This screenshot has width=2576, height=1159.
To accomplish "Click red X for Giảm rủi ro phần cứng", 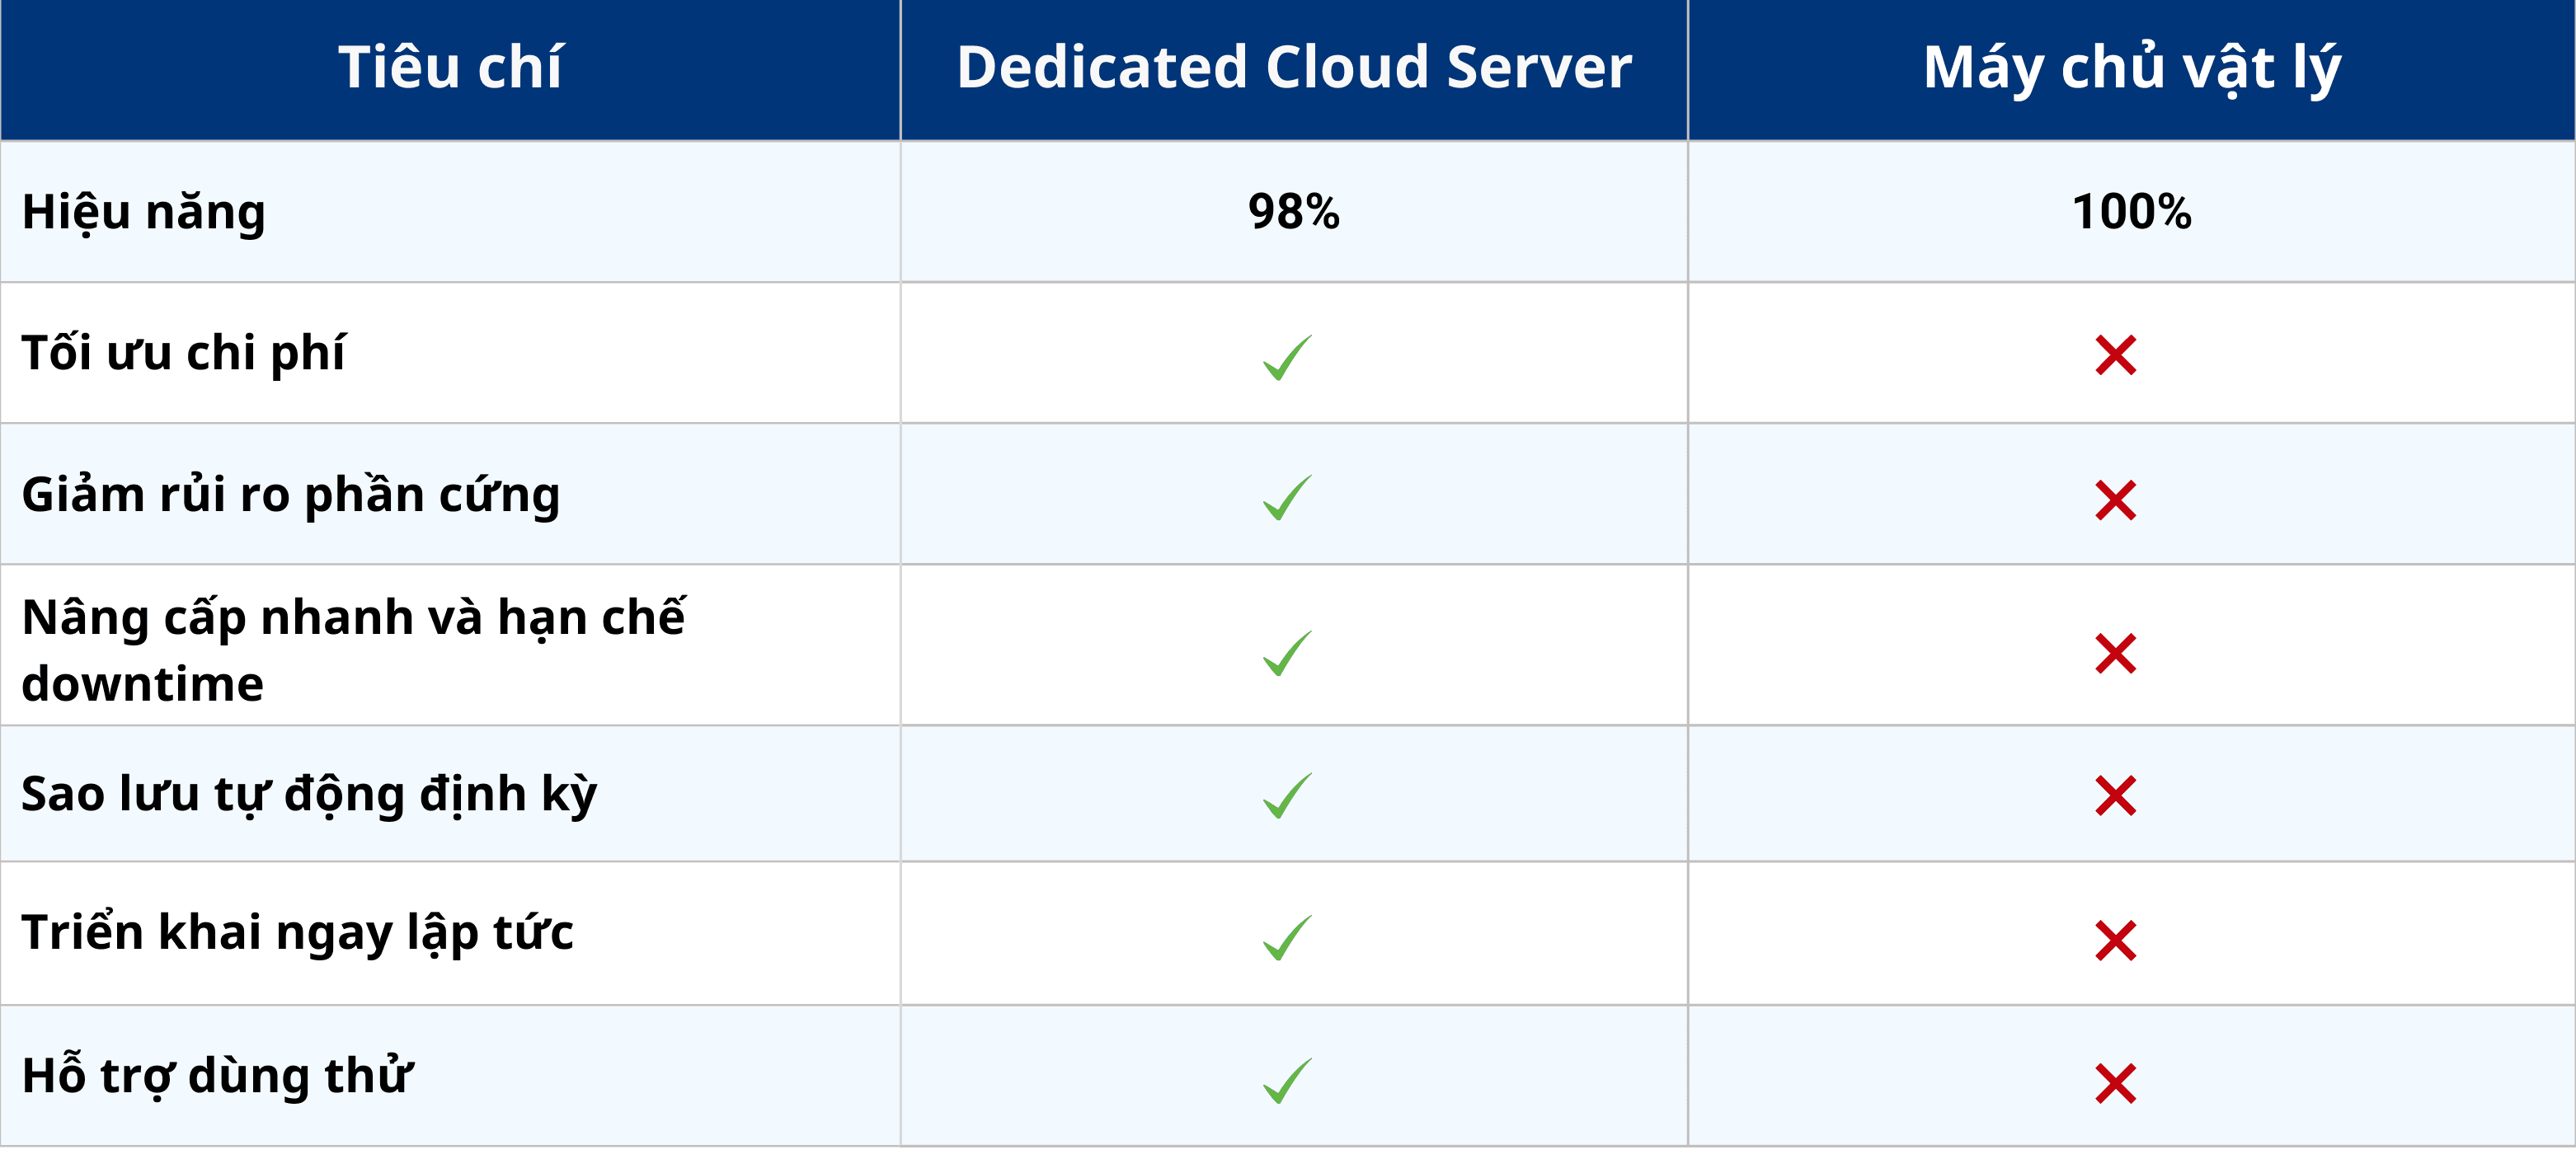I will (x=2115, y=500).
